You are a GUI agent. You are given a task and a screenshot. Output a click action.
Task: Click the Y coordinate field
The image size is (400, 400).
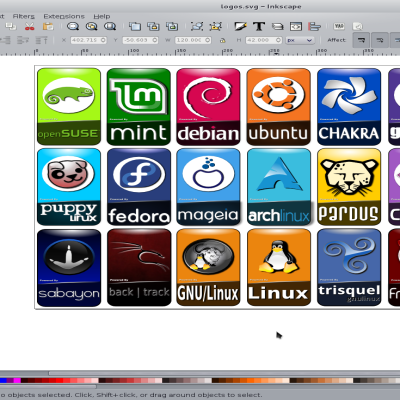point(140,40)
